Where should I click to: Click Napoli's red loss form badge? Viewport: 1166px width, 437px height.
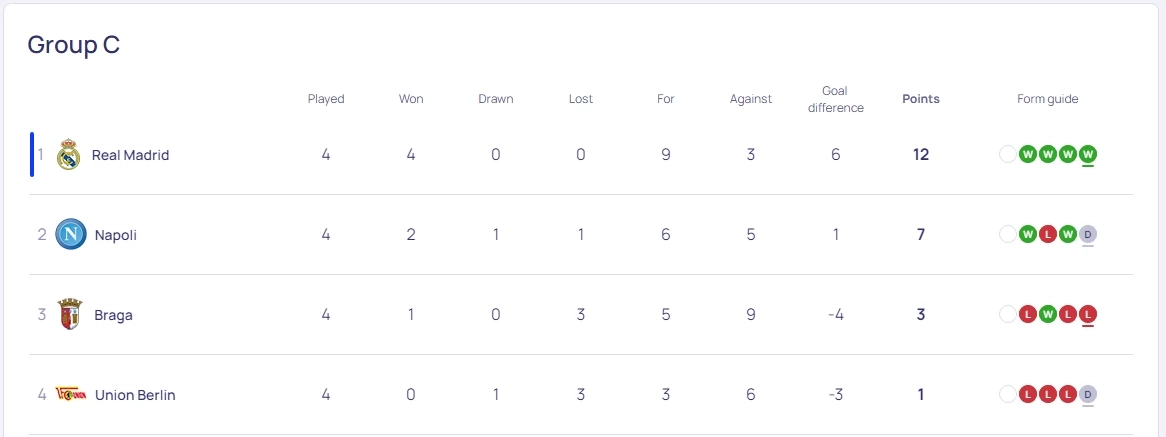(x=1048, y=234)
